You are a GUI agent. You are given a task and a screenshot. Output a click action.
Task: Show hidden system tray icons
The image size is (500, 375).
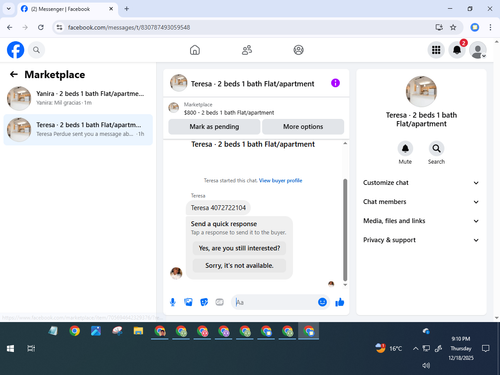coord(415,349)
